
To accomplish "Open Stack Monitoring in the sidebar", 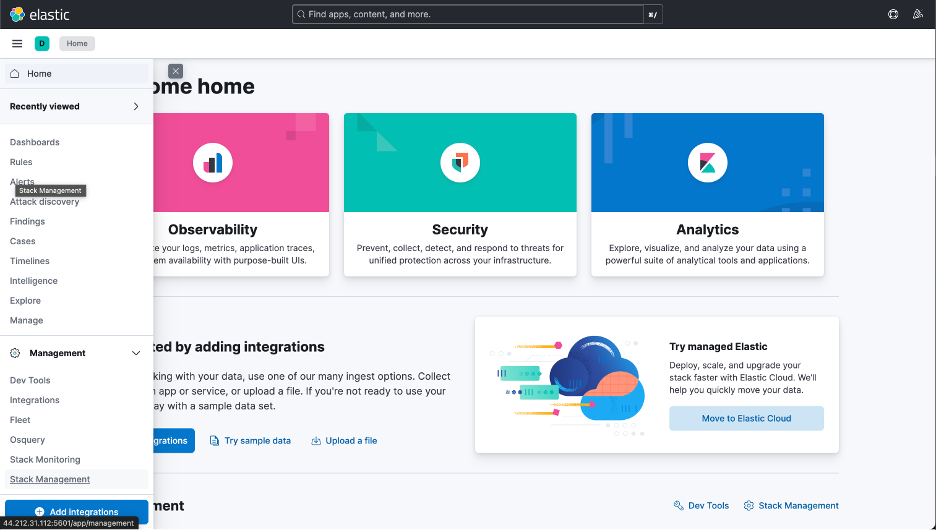I will 45,459.
